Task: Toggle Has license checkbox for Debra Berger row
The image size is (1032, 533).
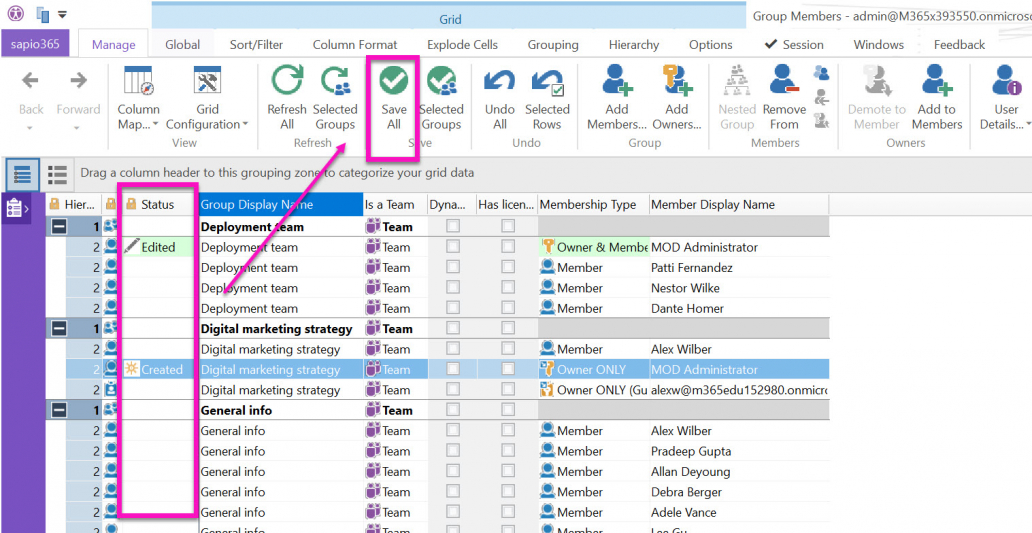Action: pos(507,492)
